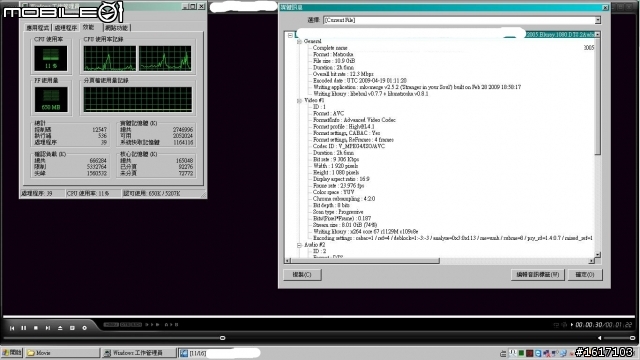Select 'Format : Matroska' row

[x=333, y=54]
